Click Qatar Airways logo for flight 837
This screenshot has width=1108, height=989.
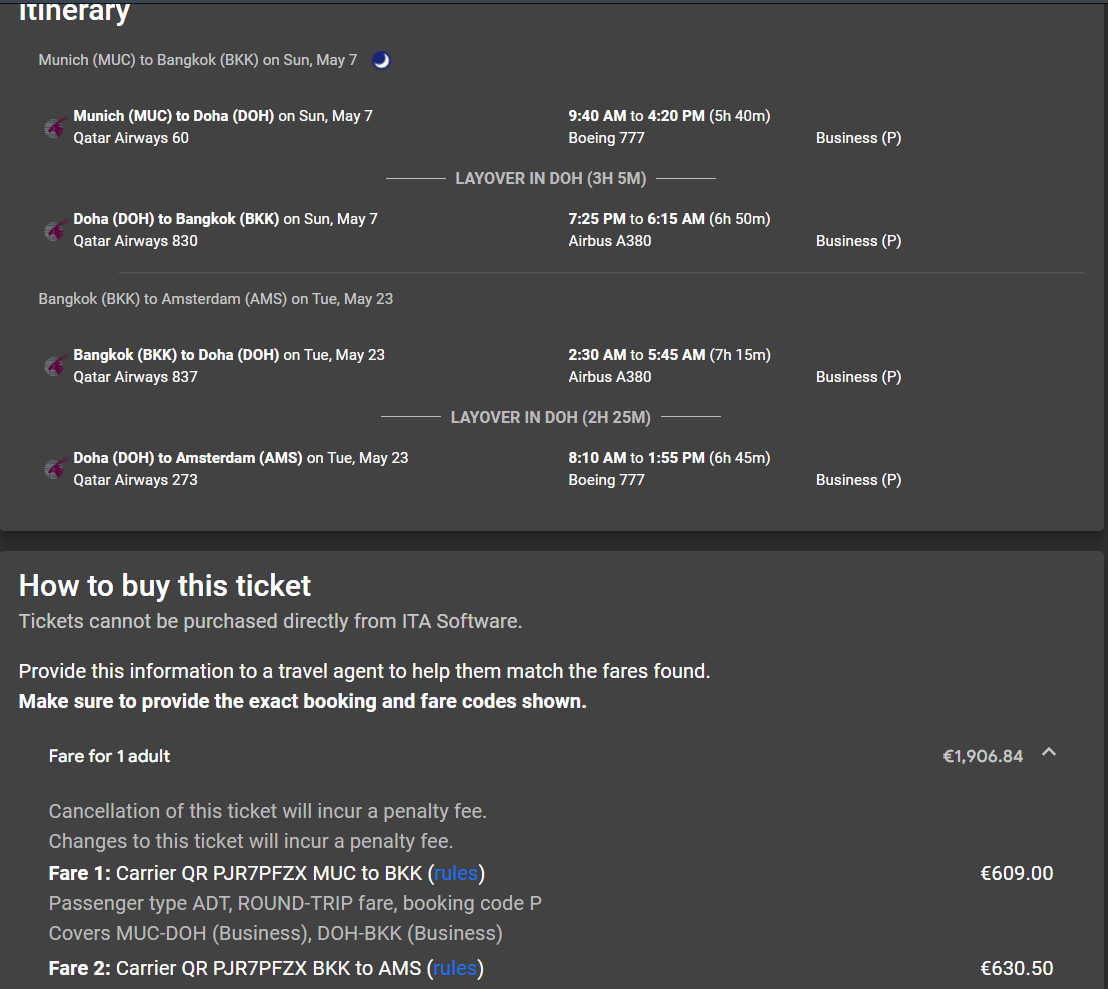pos(56,365)
